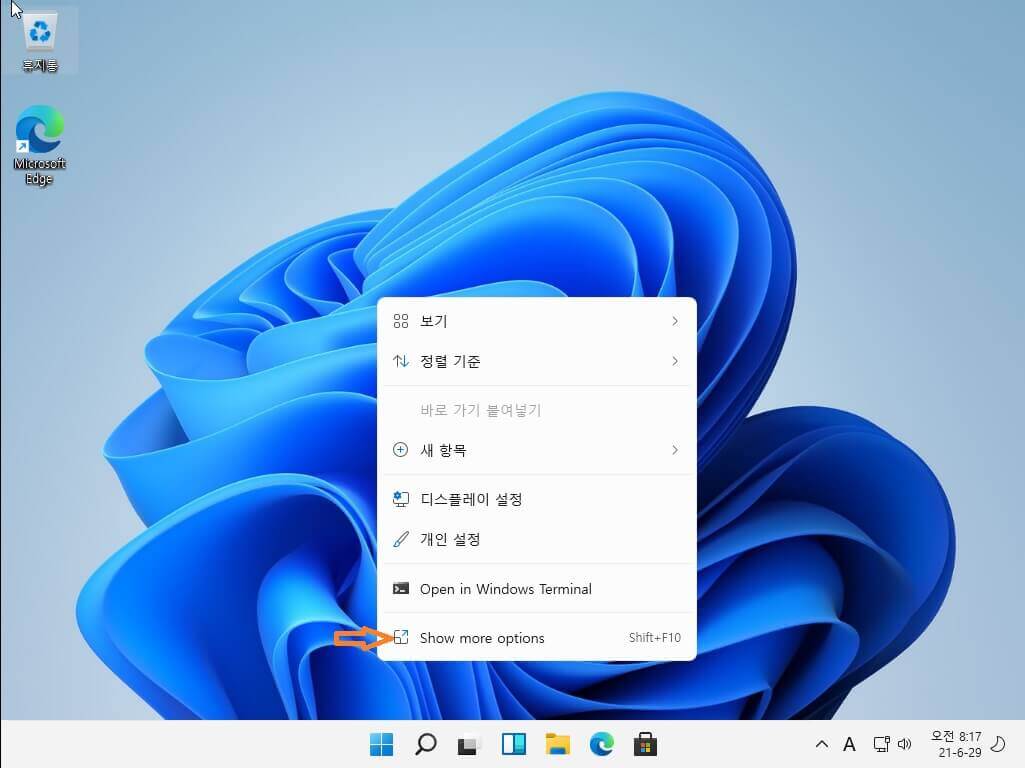Toggle the IME language indicator A
The width and height of the screenshot is (1025, 768).
pyautogui.click(x=849, y=744)
